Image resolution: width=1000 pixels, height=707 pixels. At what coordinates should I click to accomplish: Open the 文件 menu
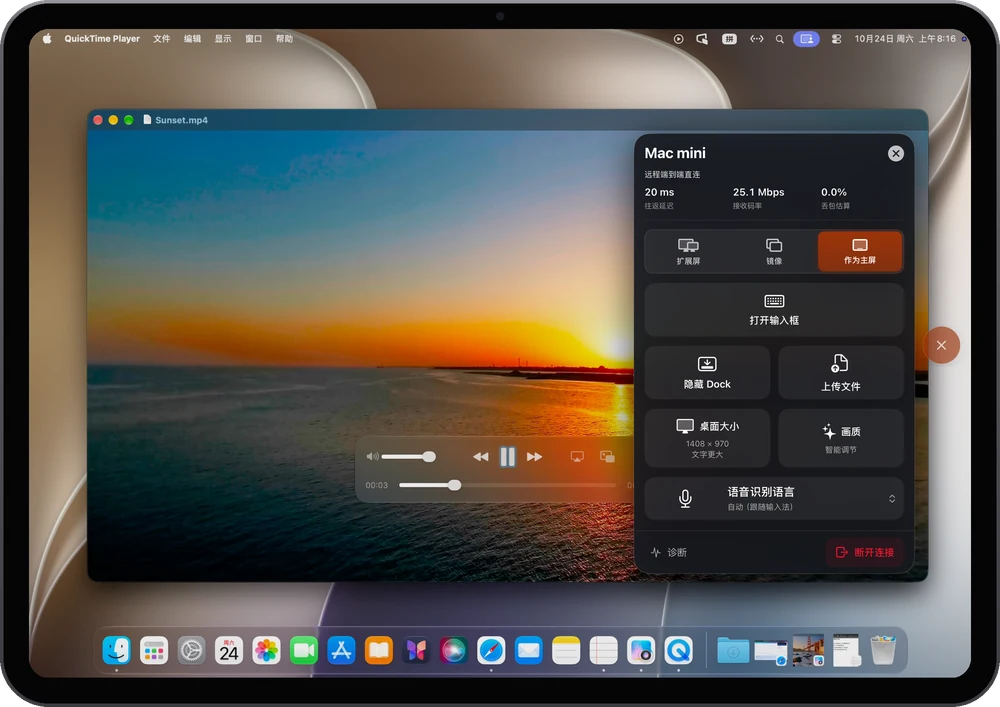point(161,38)
